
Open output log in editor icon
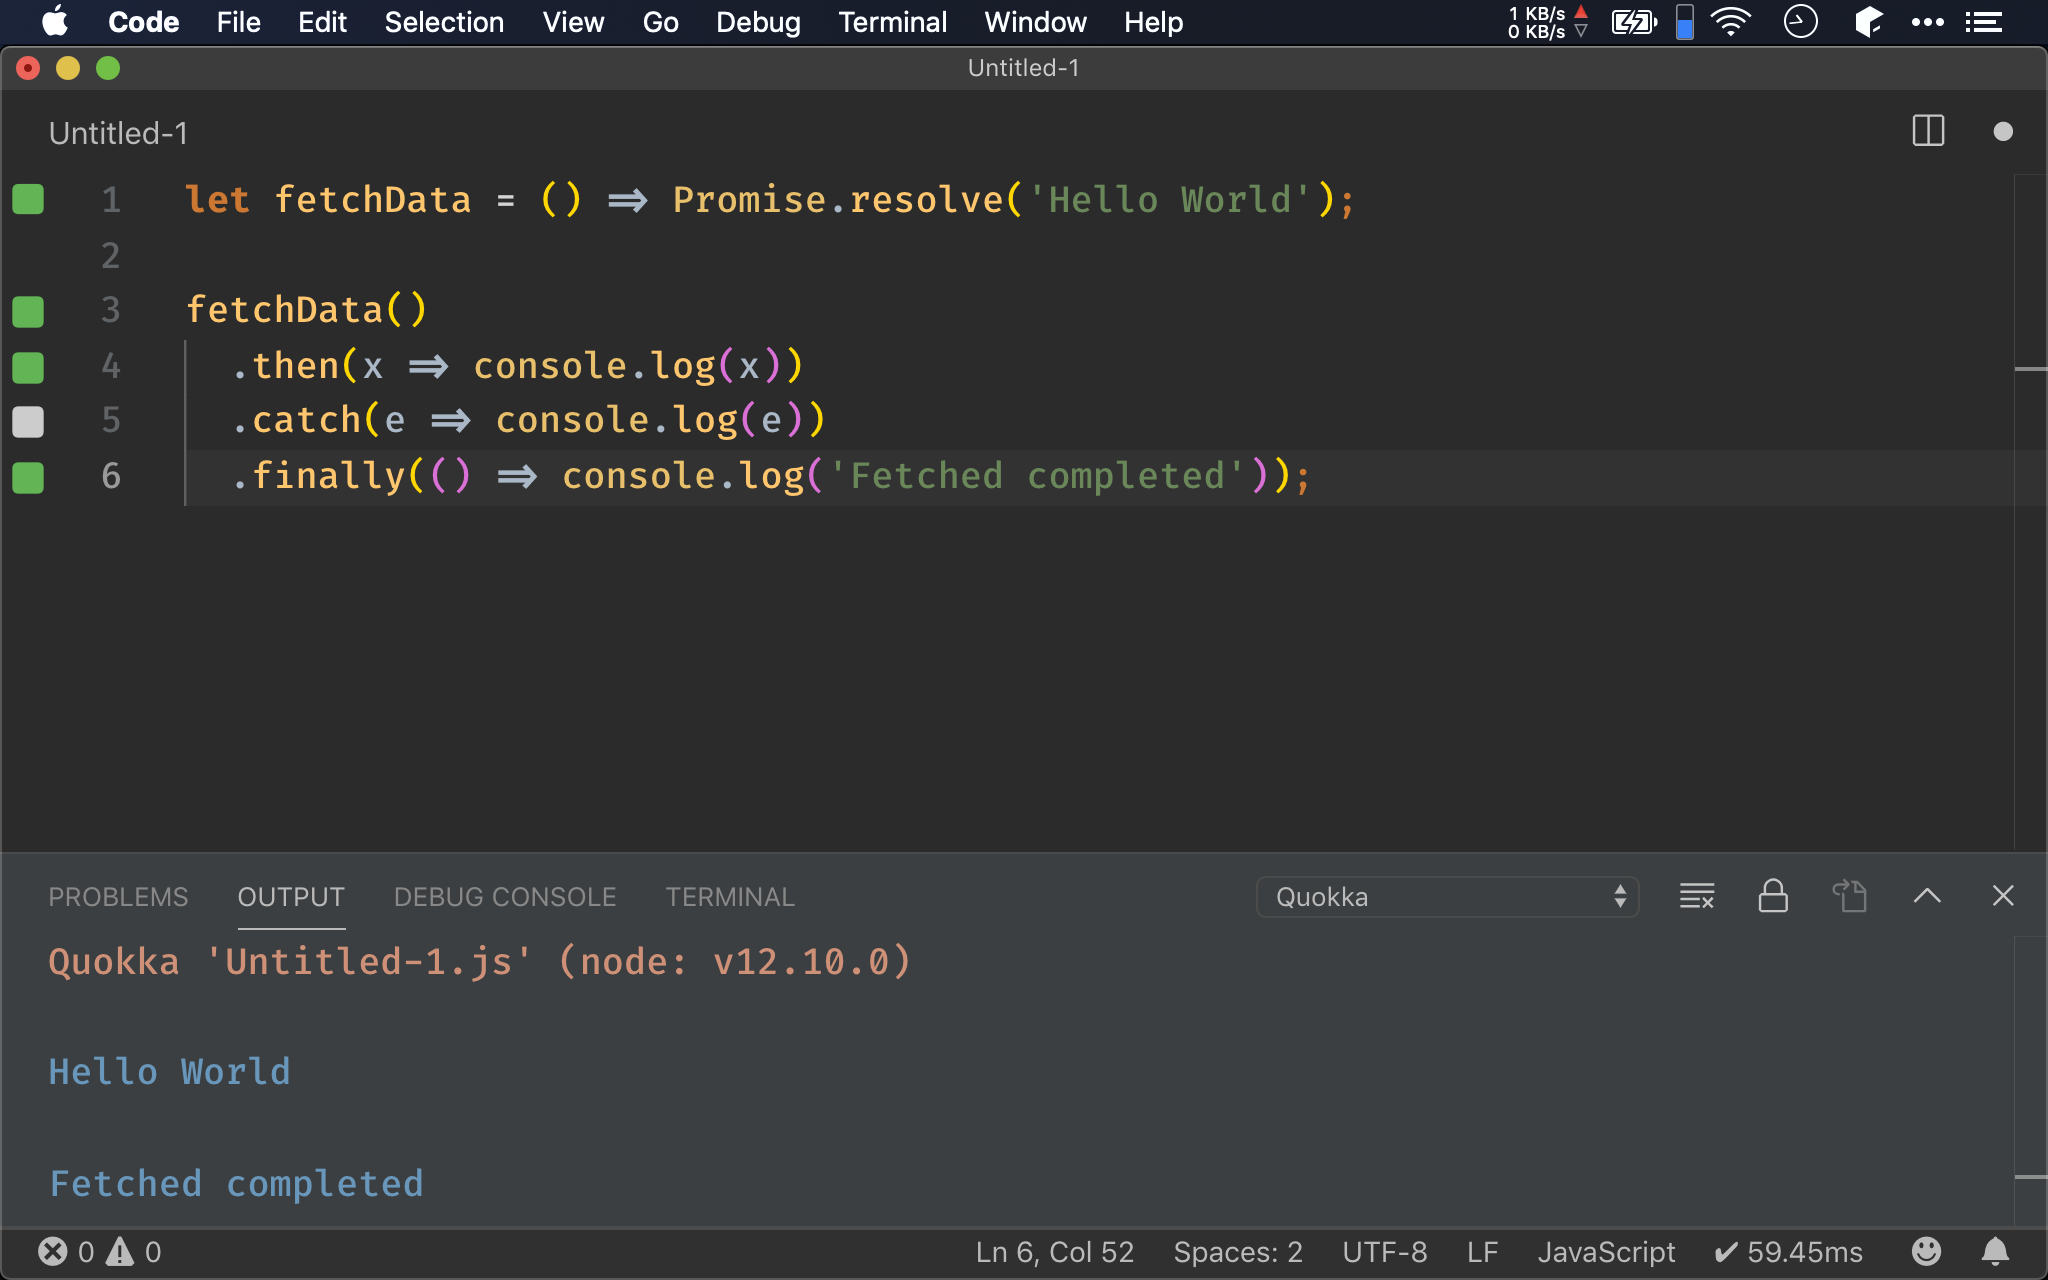click(1850, 896)
